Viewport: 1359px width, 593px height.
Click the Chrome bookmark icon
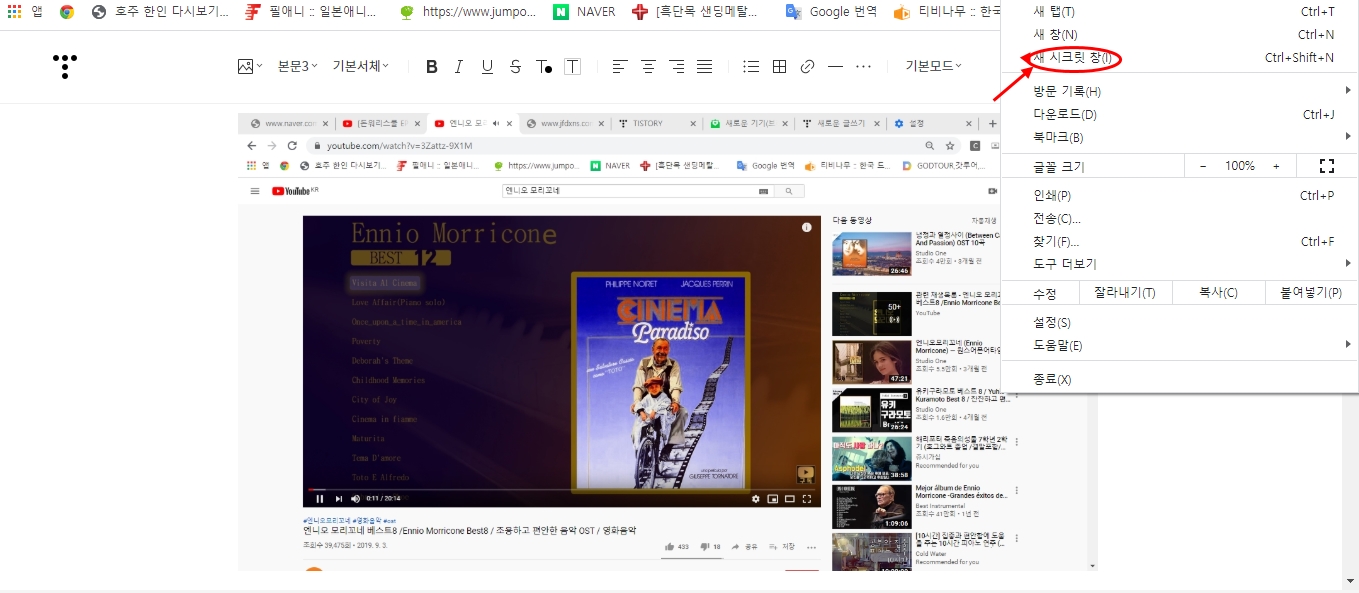click(x=67, y=12)
